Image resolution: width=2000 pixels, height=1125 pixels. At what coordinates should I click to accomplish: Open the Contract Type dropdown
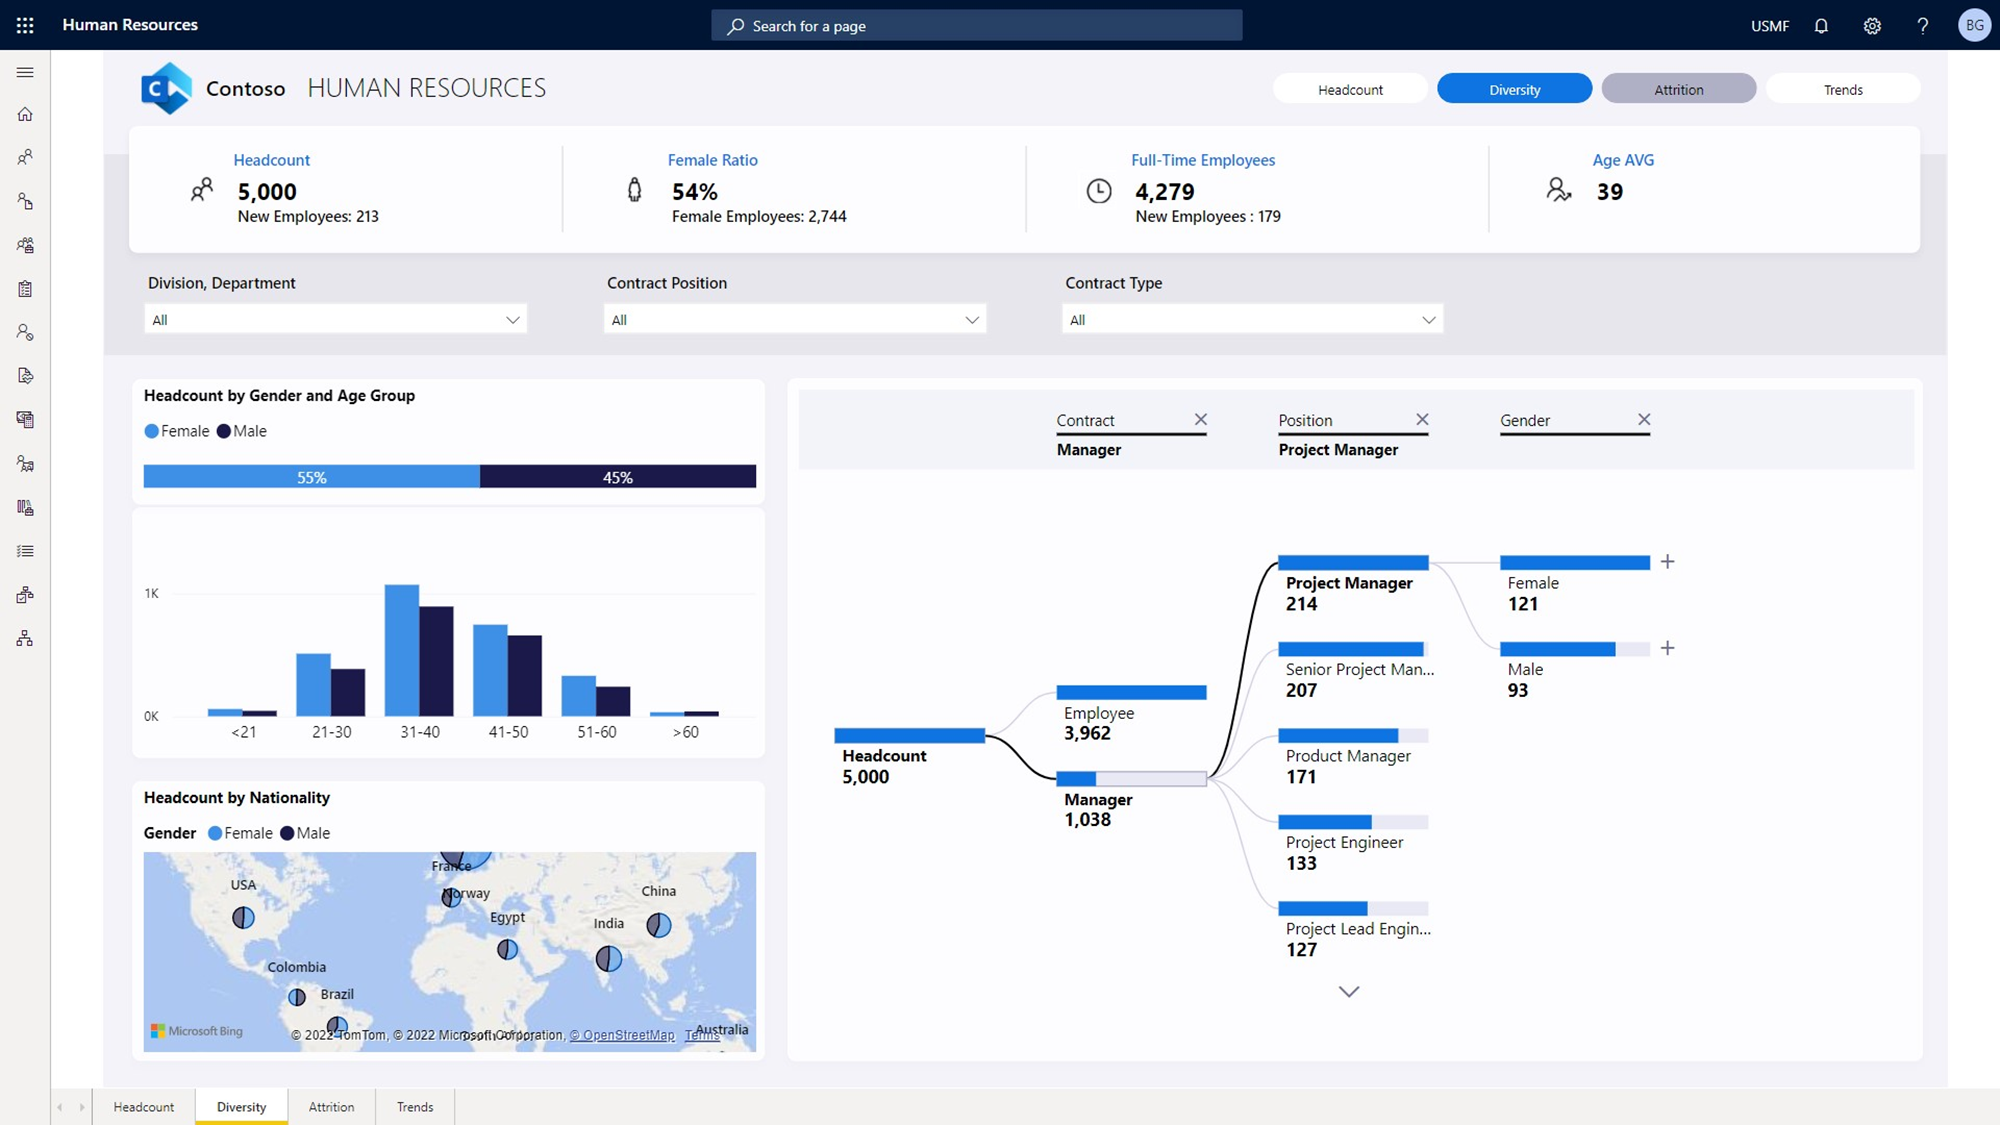point(1252,320)
